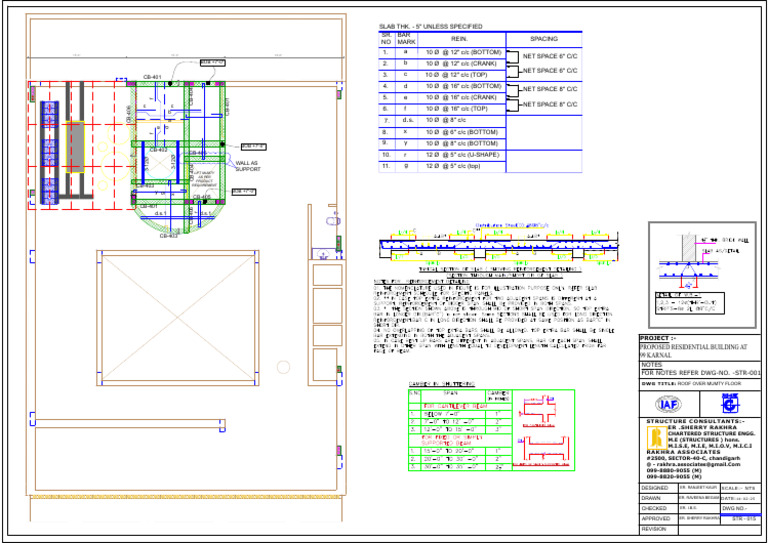The image size is (768, 543).
Task: Select cell '10 Ø @ 8" c/c (BOTTOM)'
Action: click(461, 143)
